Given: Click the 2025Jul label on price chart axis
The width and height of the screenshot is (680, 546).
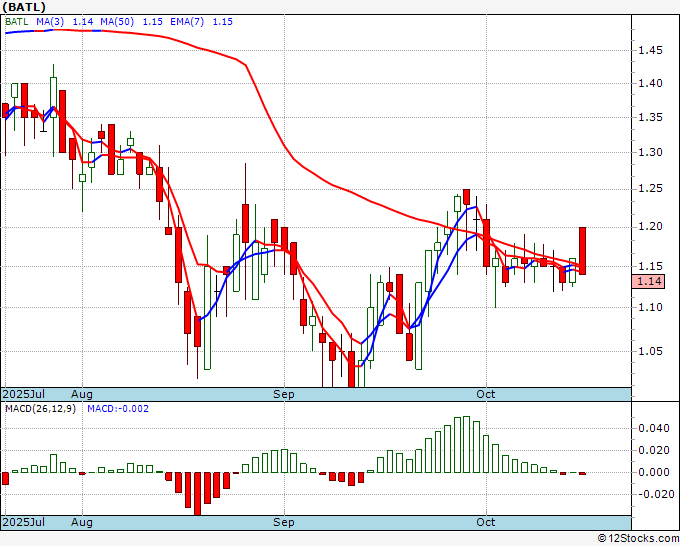Looking at the screenshot, I should pyautogui.click(x=24, y=394).
